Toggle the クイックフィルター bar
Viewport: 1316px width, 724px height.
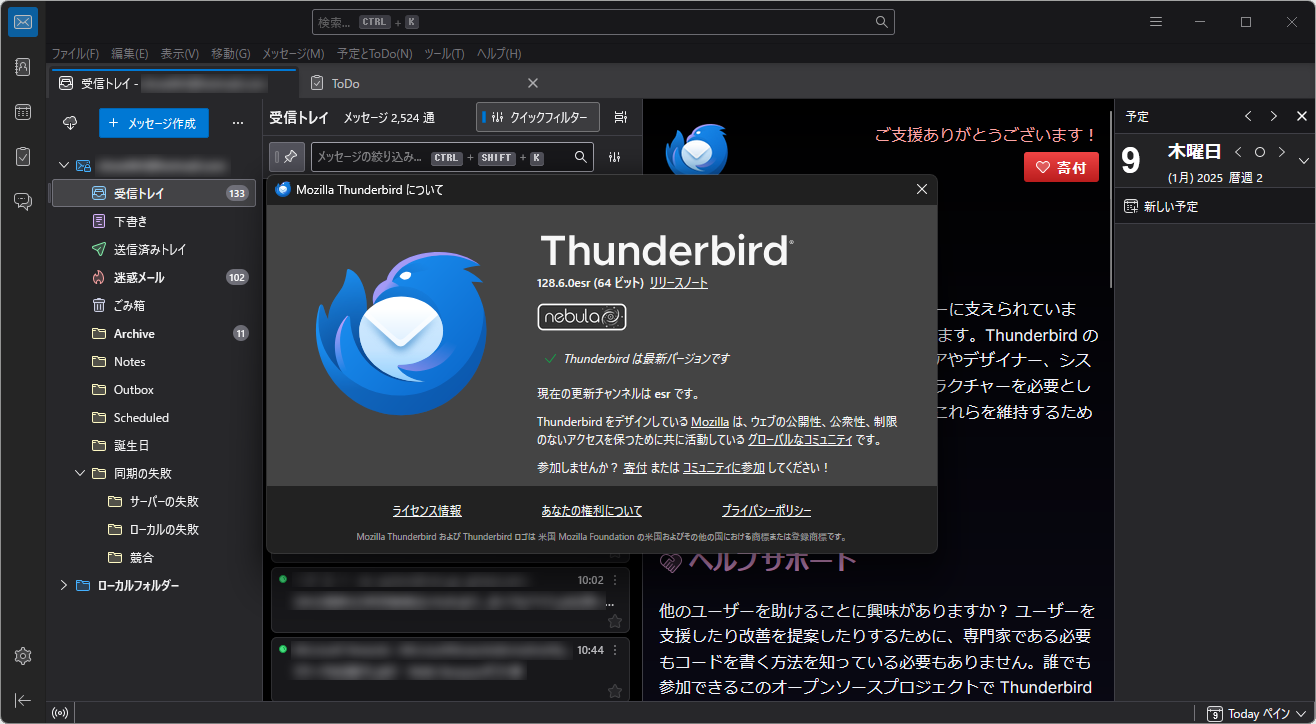tap(536, 116)
